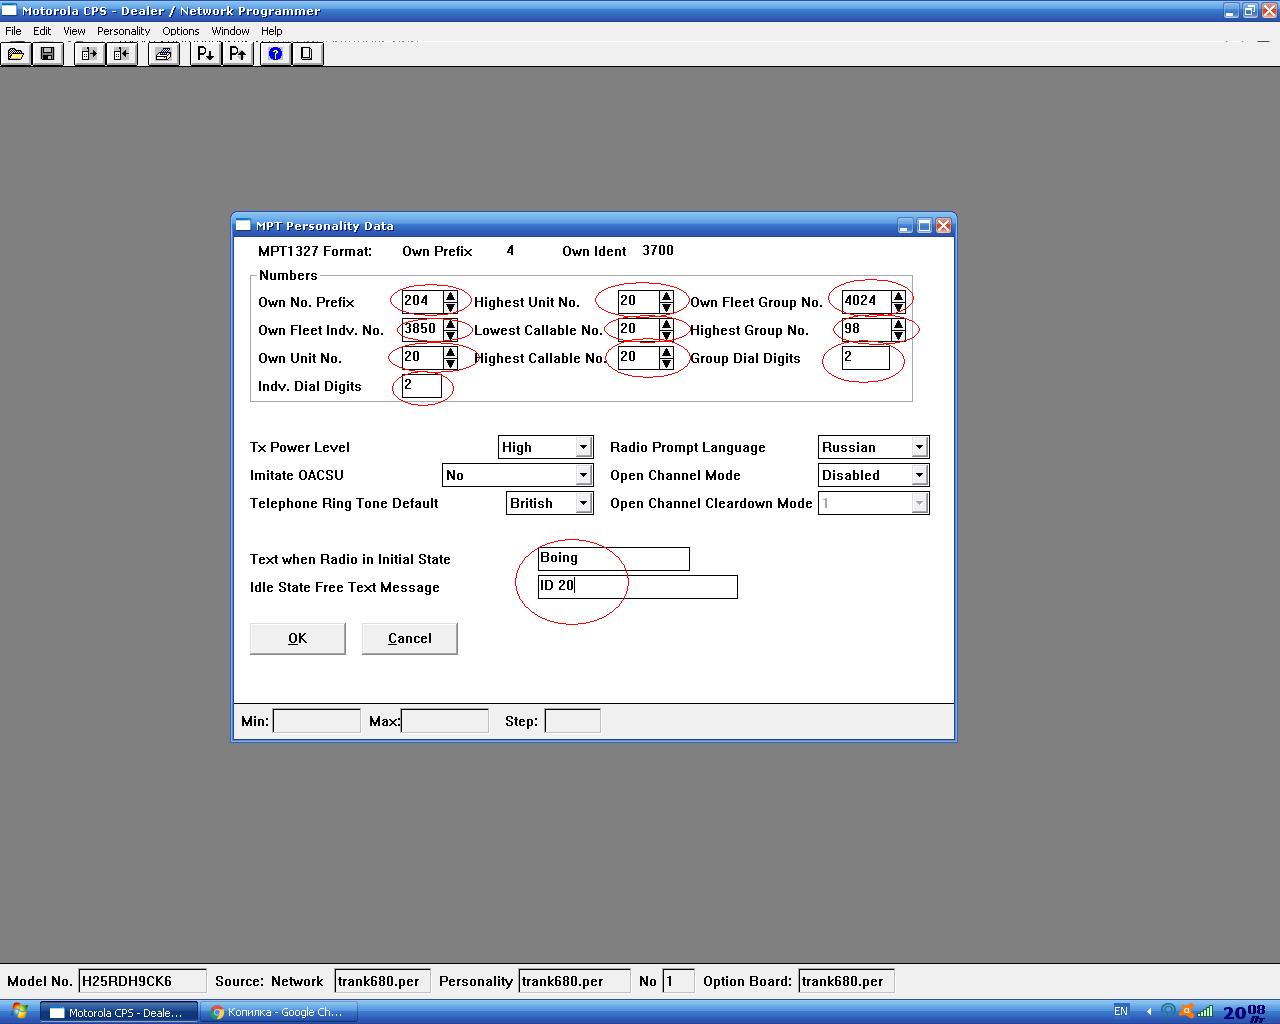The image size is (1280, 1024).
Task: Open the Options menu
Action: click(x=181, y=31)
